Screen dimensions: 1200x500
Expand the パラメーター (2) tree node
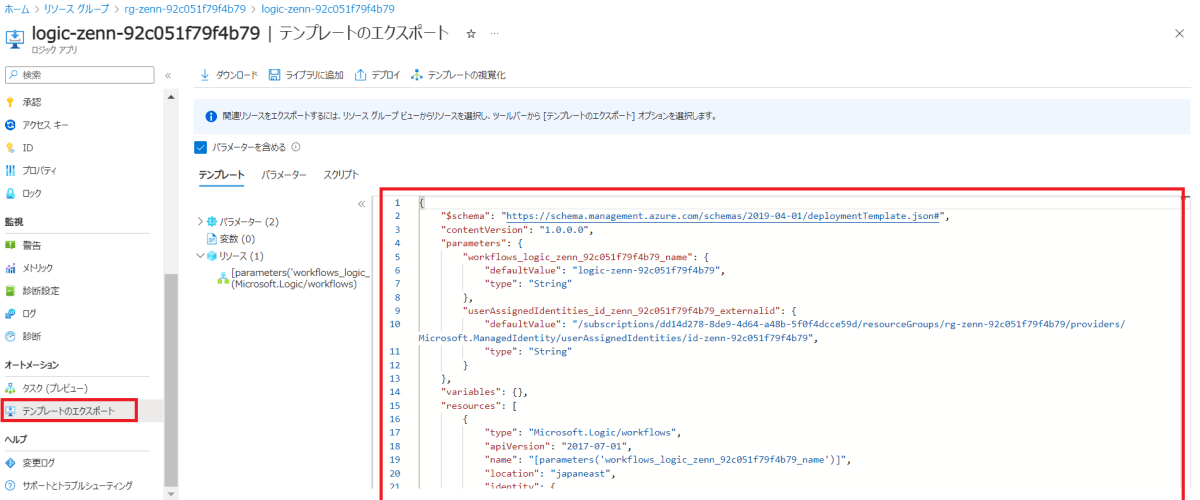coord(200,221)
